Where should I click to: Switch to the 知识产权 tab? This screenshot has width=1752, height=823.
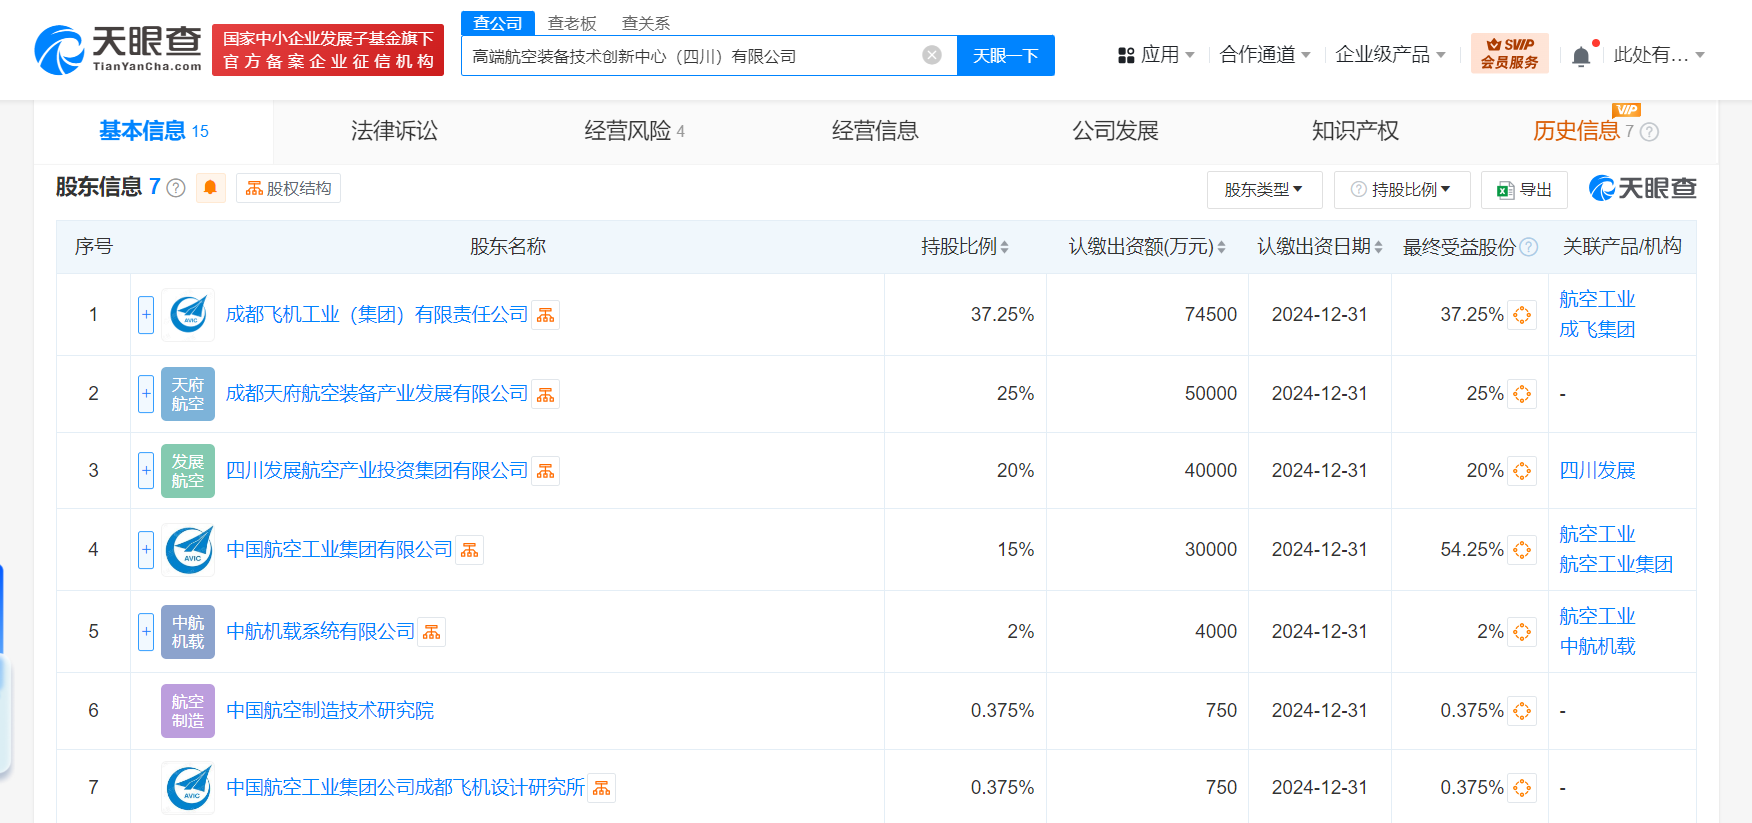click(x=1355, y=131)
